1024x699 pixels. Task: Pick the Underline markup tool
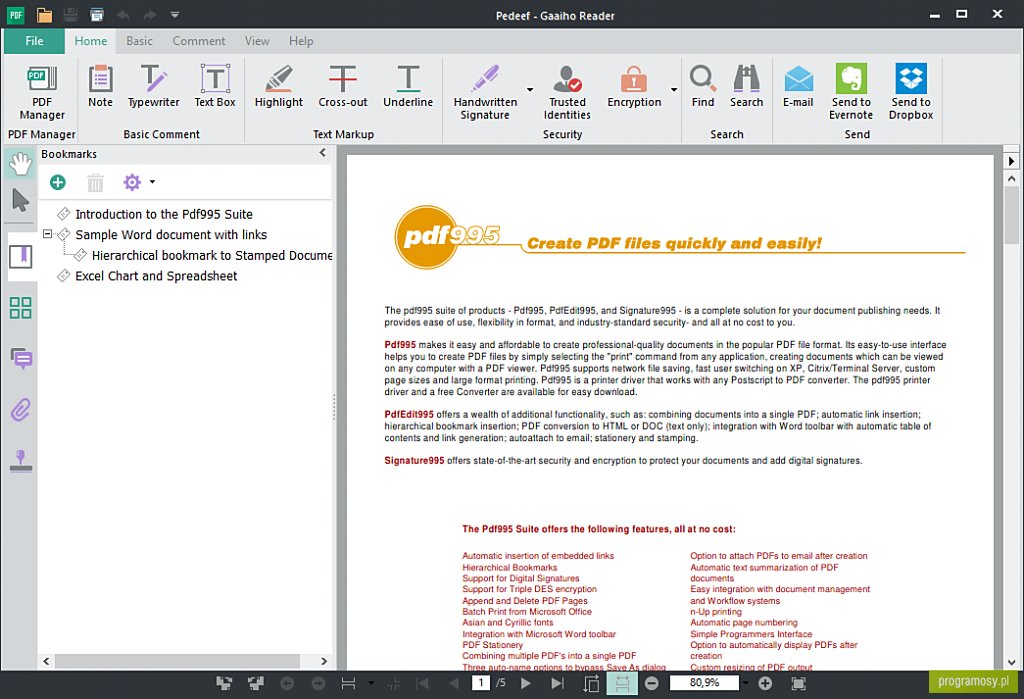(x=408, y=86)
